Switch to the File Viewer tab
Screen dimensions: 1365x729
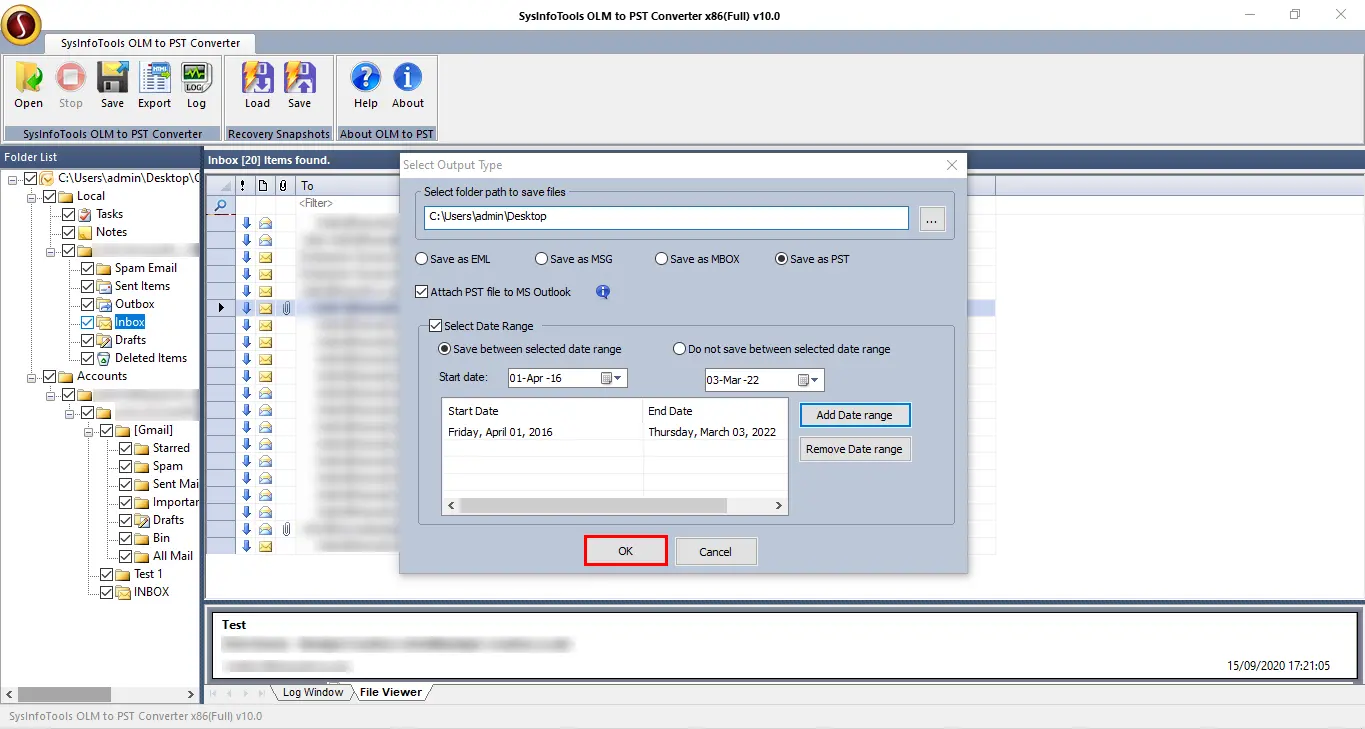tap(390, 692)
